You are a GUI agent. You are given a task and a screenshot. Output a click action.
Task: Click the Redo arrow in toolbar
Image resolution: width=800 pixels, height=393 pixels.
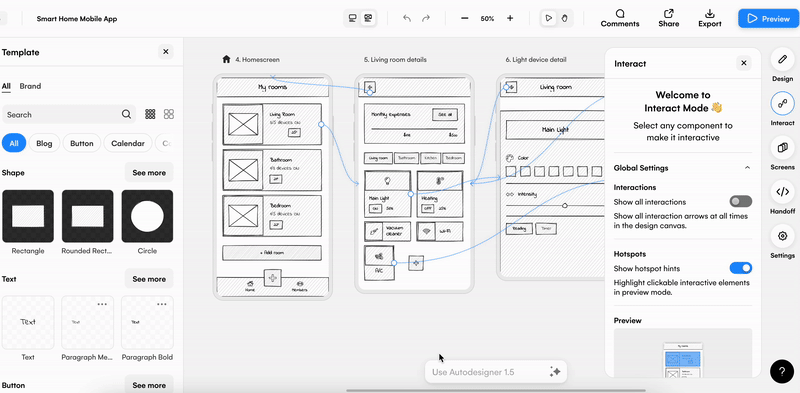point(426,18)
